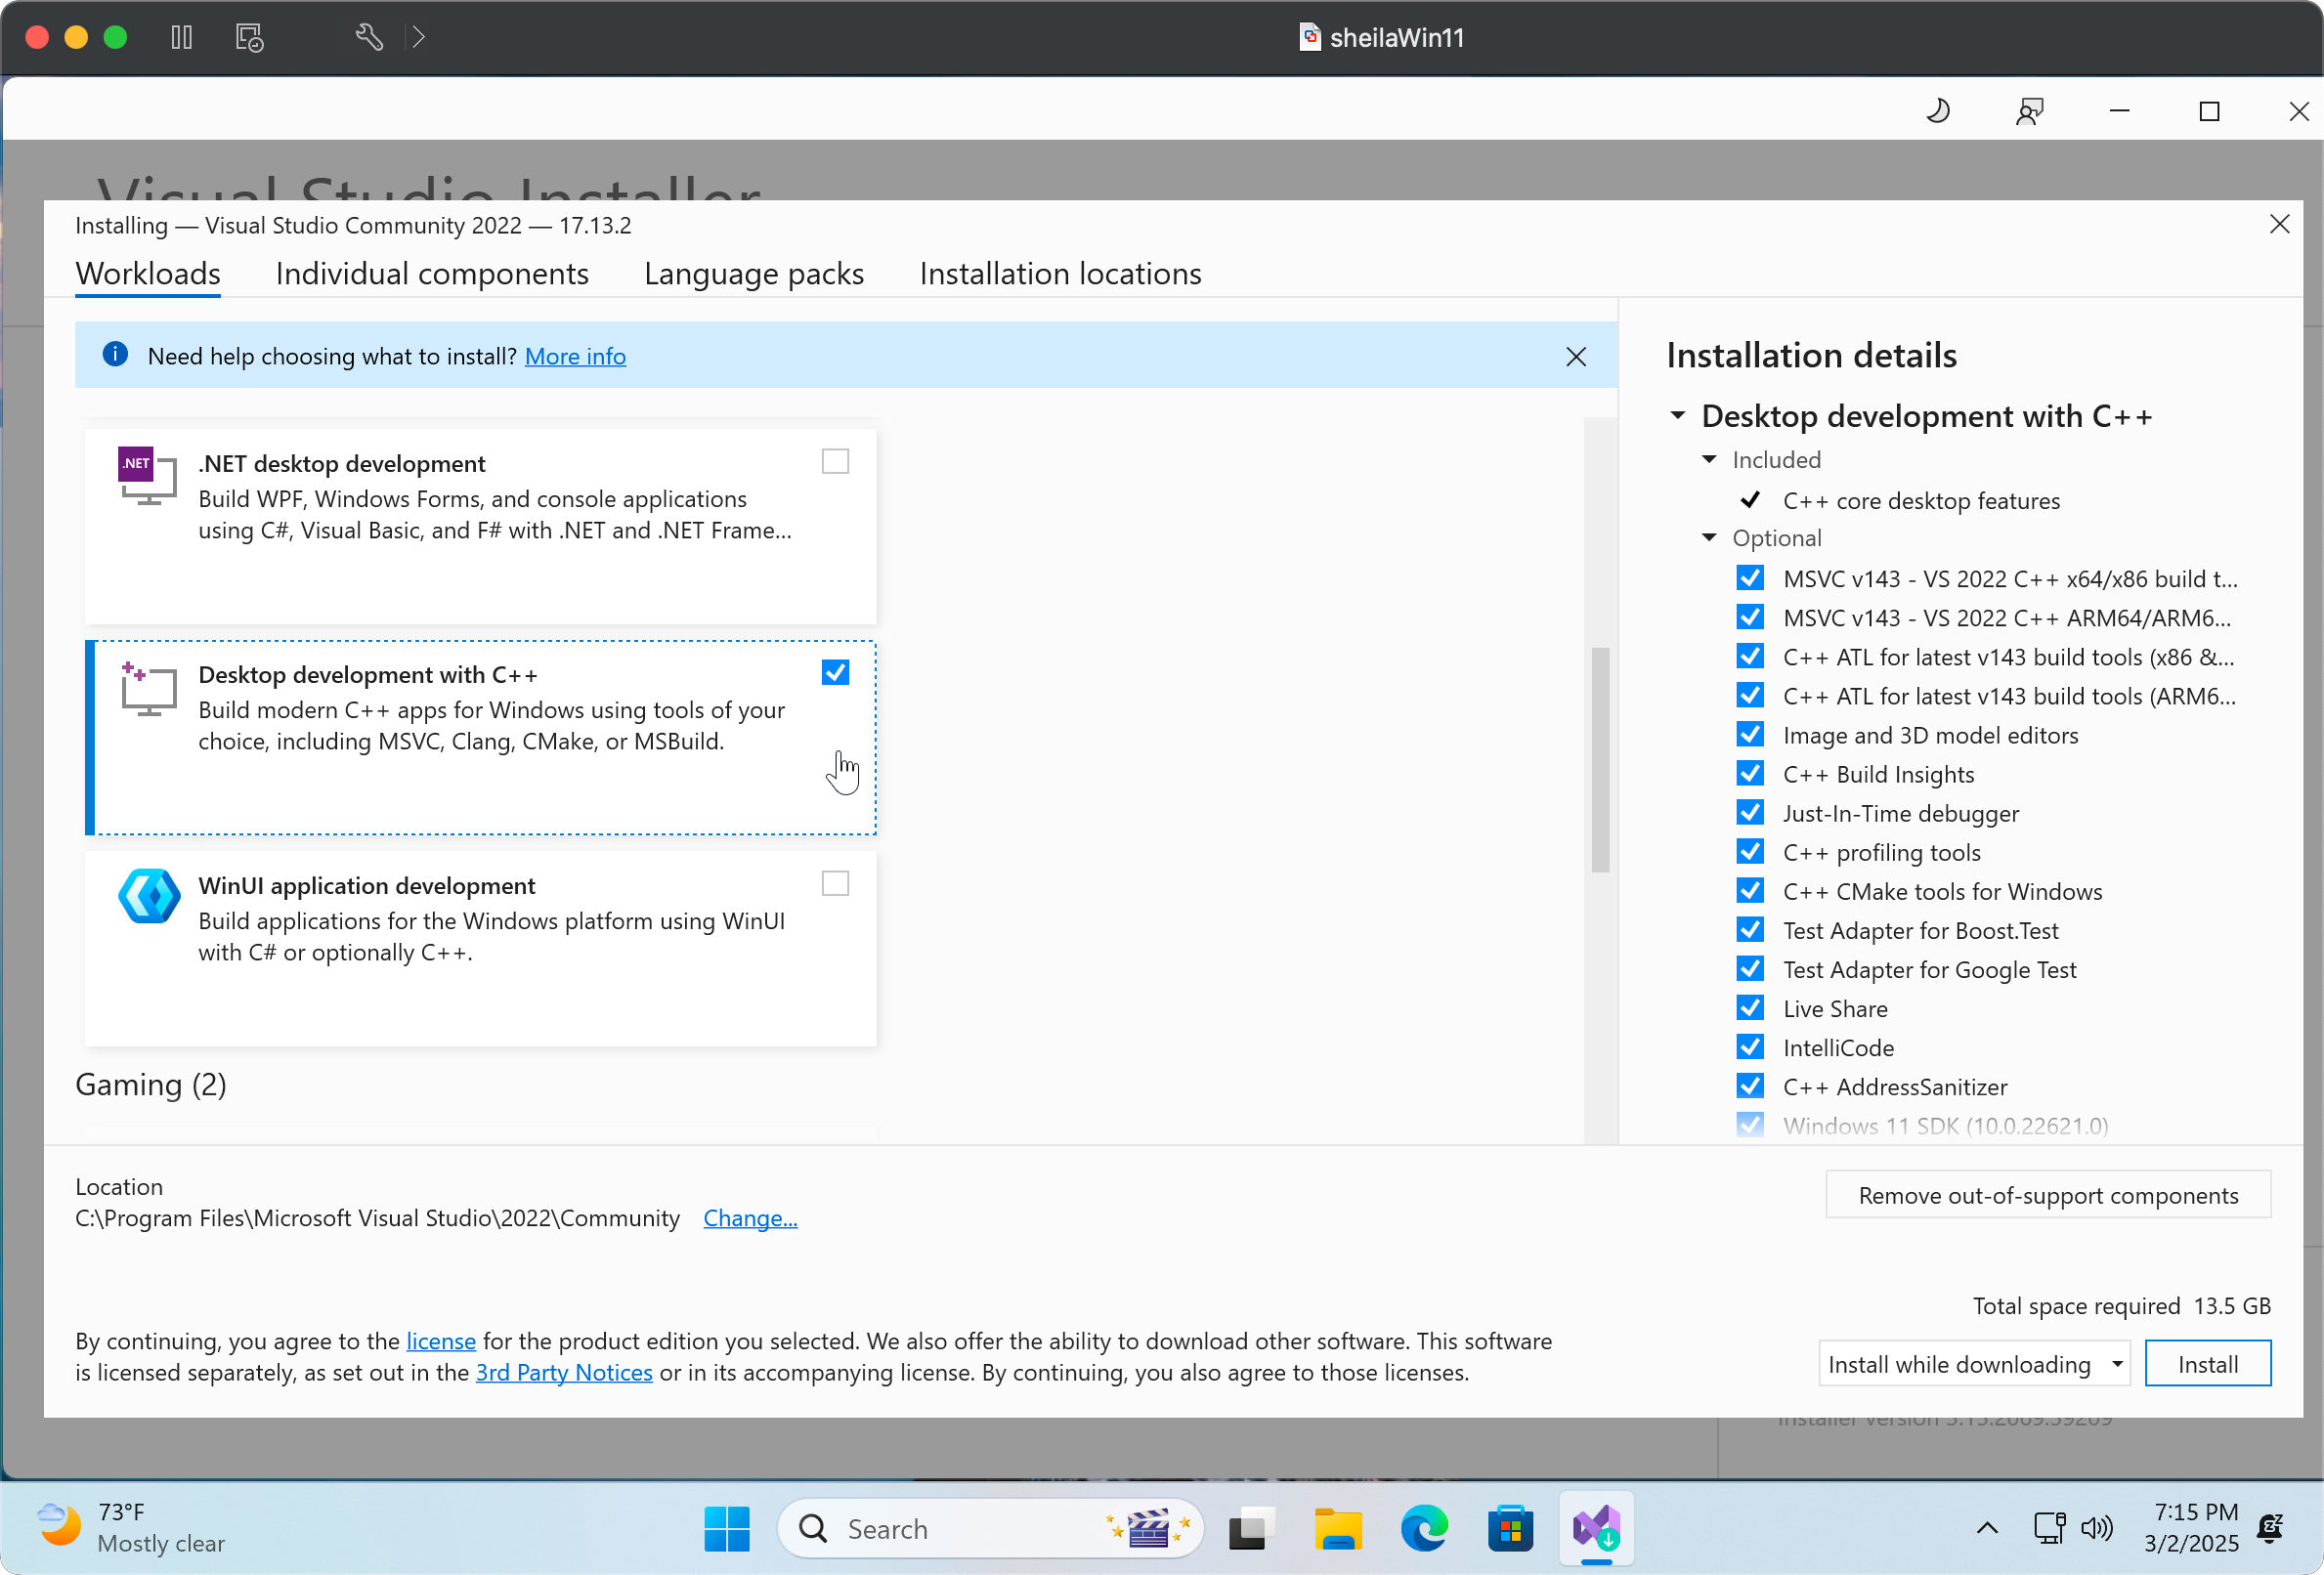Click the Change... location link

point(750,1218)
